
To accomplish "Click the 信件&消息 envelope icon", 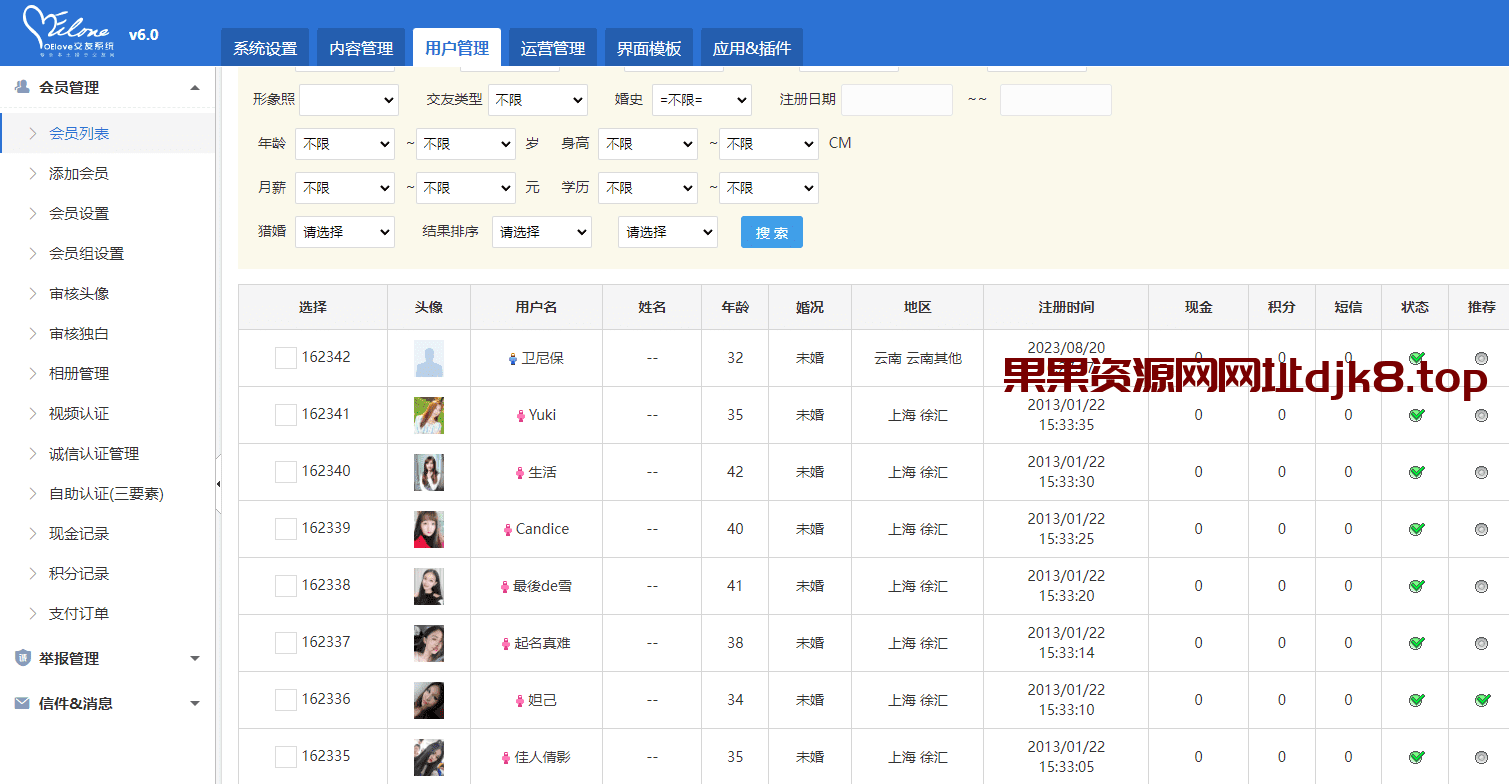I will 20,704.
